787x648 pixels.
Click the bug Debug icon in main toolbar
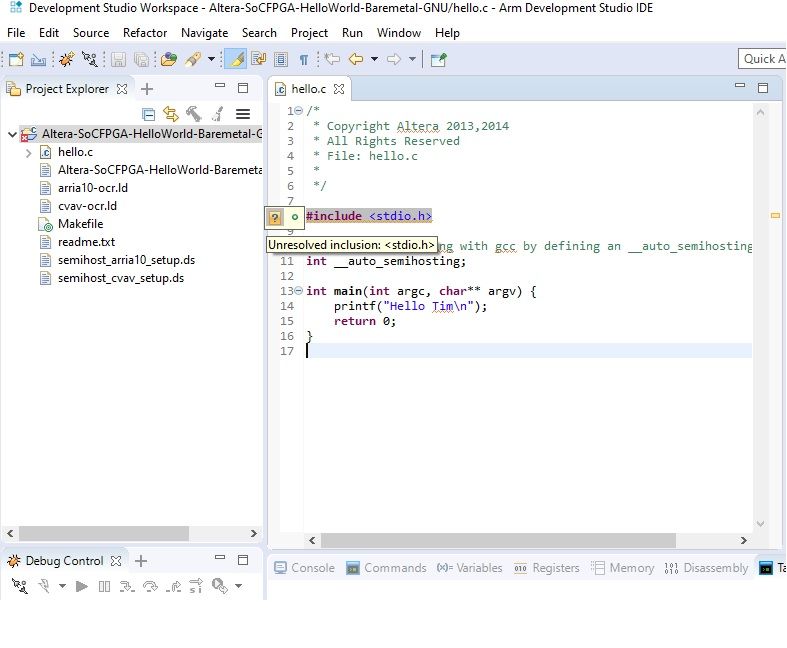tap(67, 59)
